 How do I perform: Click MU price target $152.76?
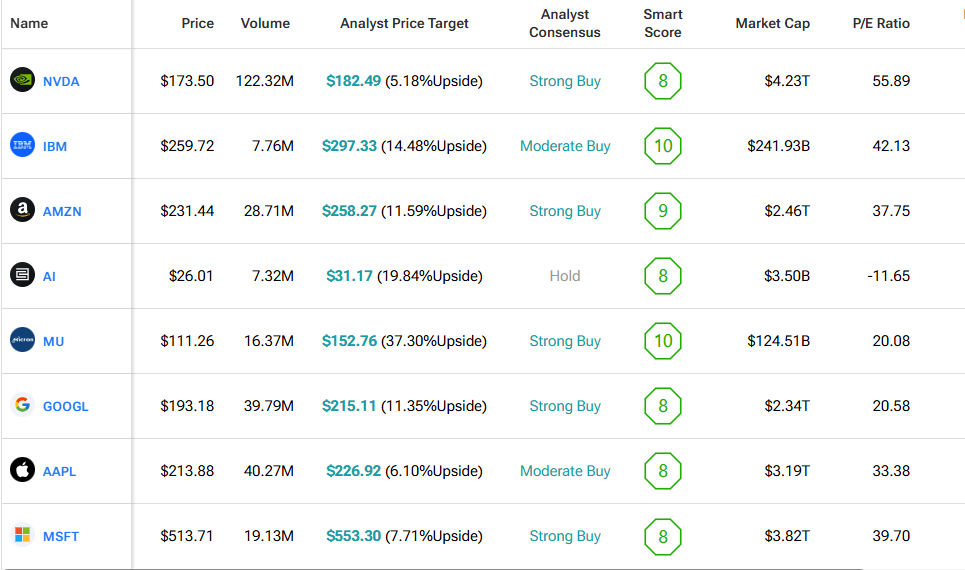[350, 340]
